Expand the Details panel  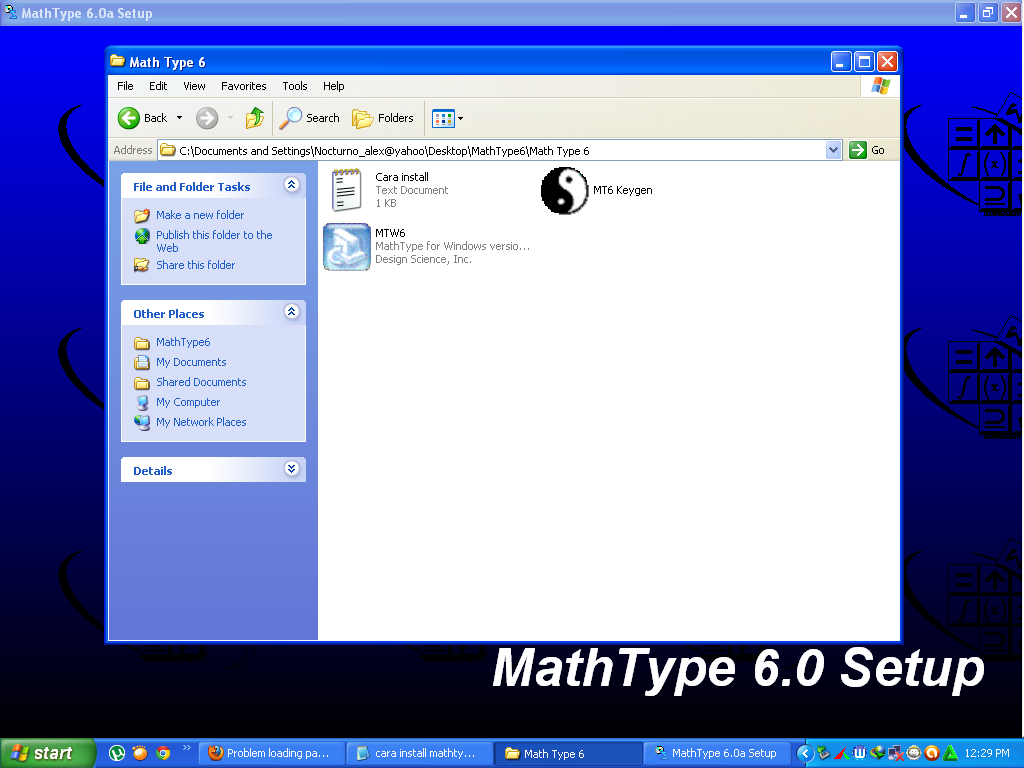(292, 468)
